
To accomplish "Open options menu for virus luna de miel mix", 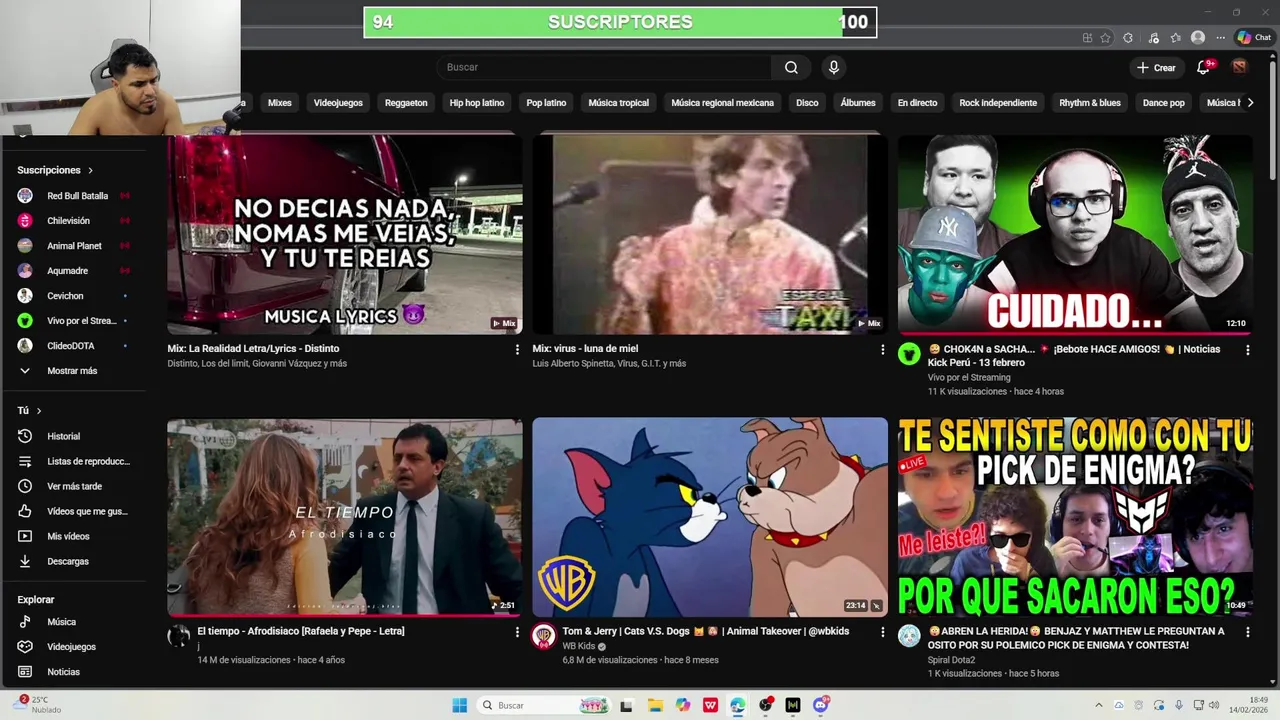I will click(882, 349).
